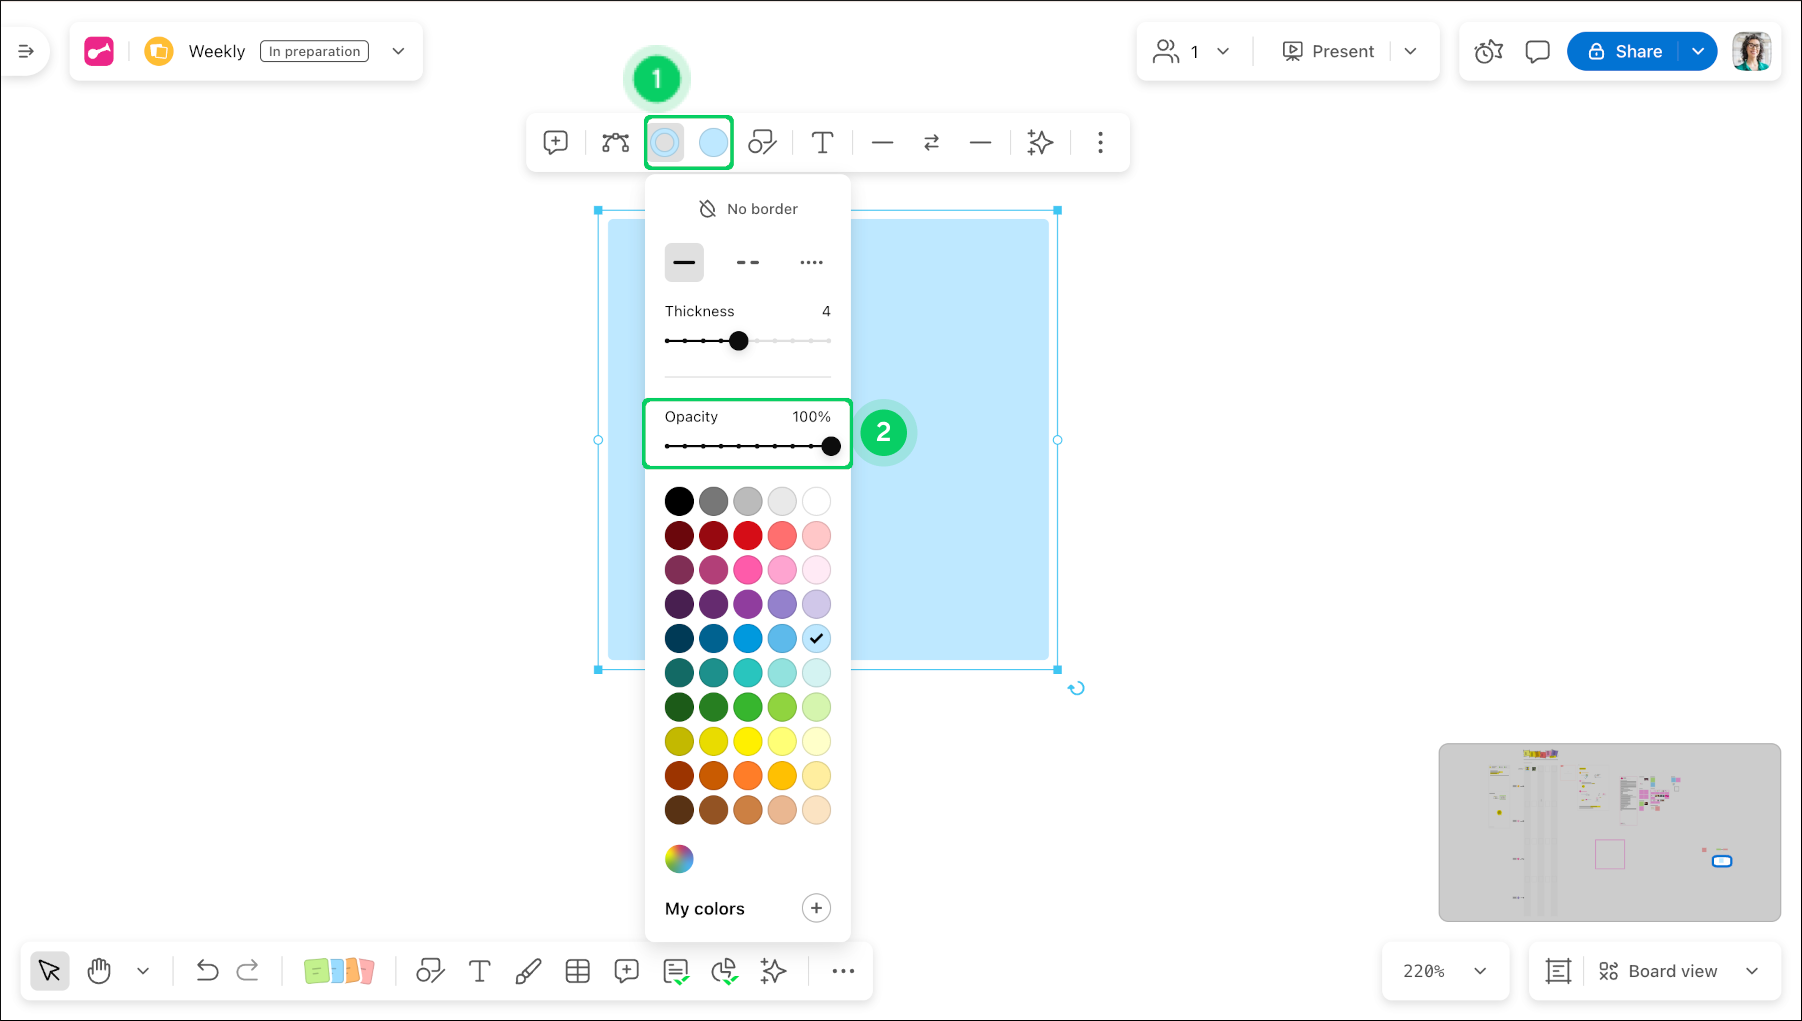Pick the black color swatch
This screenshot has height=1021, width=1802.
coord(679,501)
